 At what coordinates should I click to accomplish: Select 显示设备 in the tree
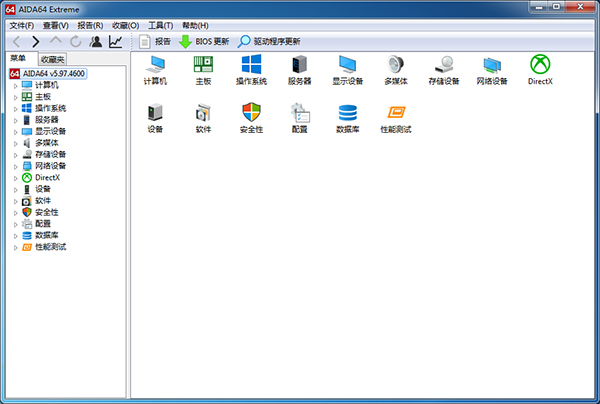(50, 131)
